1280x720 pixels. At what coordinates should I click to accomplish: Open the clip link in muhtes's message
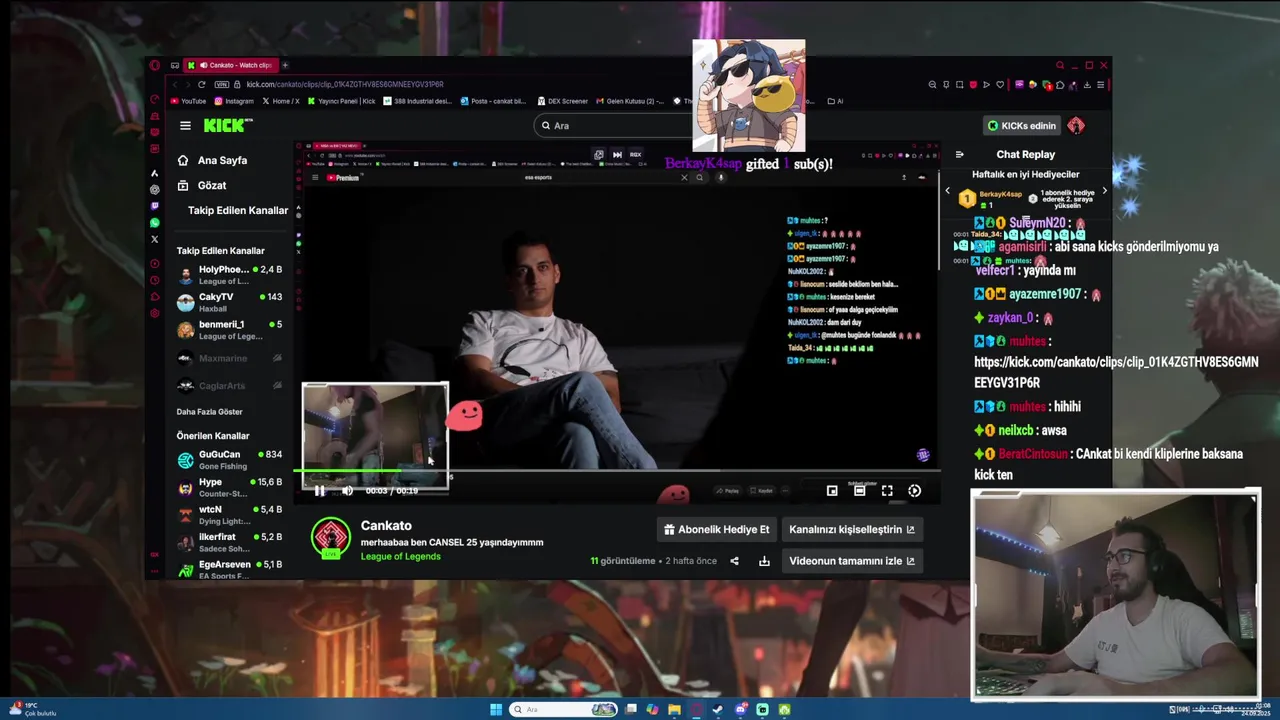point(1116,372)
